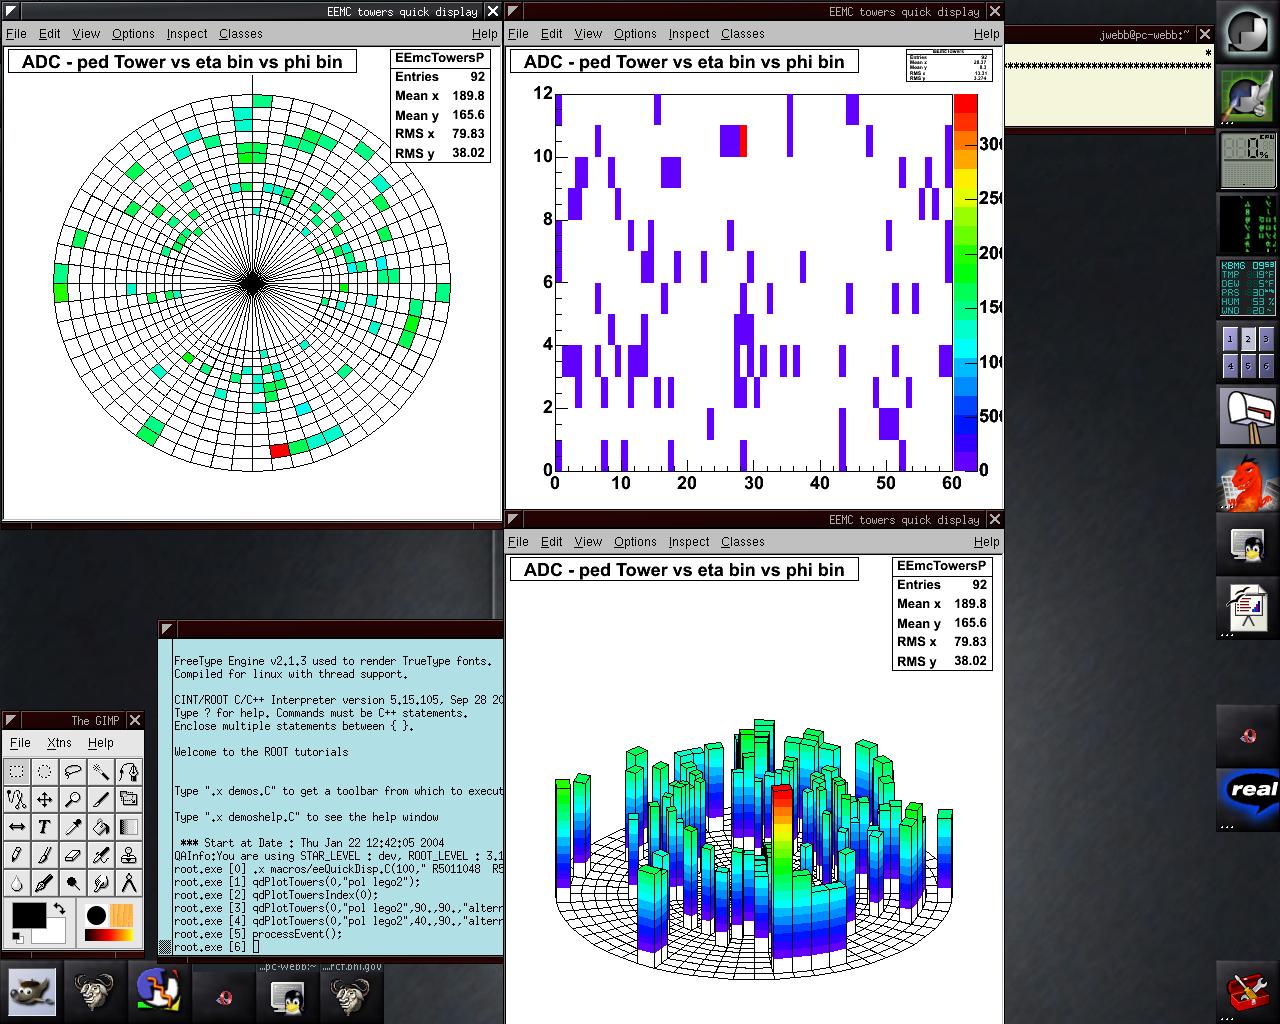The height and width of the screenshot is (1024, 1280).
Task: Select the Flip tool with double arrow
Action: (x=17, y=828)
